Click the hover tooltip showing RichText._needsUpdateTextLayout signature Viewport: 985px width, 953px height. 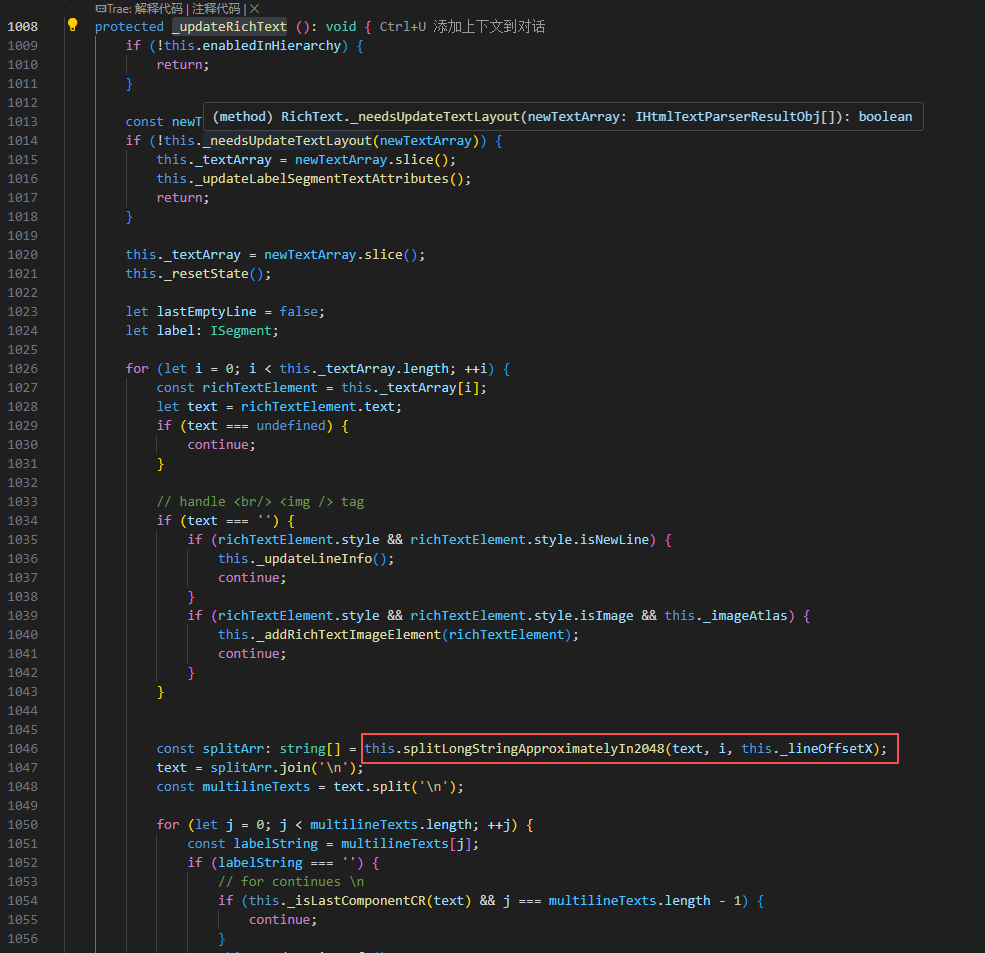click(563, 117)
